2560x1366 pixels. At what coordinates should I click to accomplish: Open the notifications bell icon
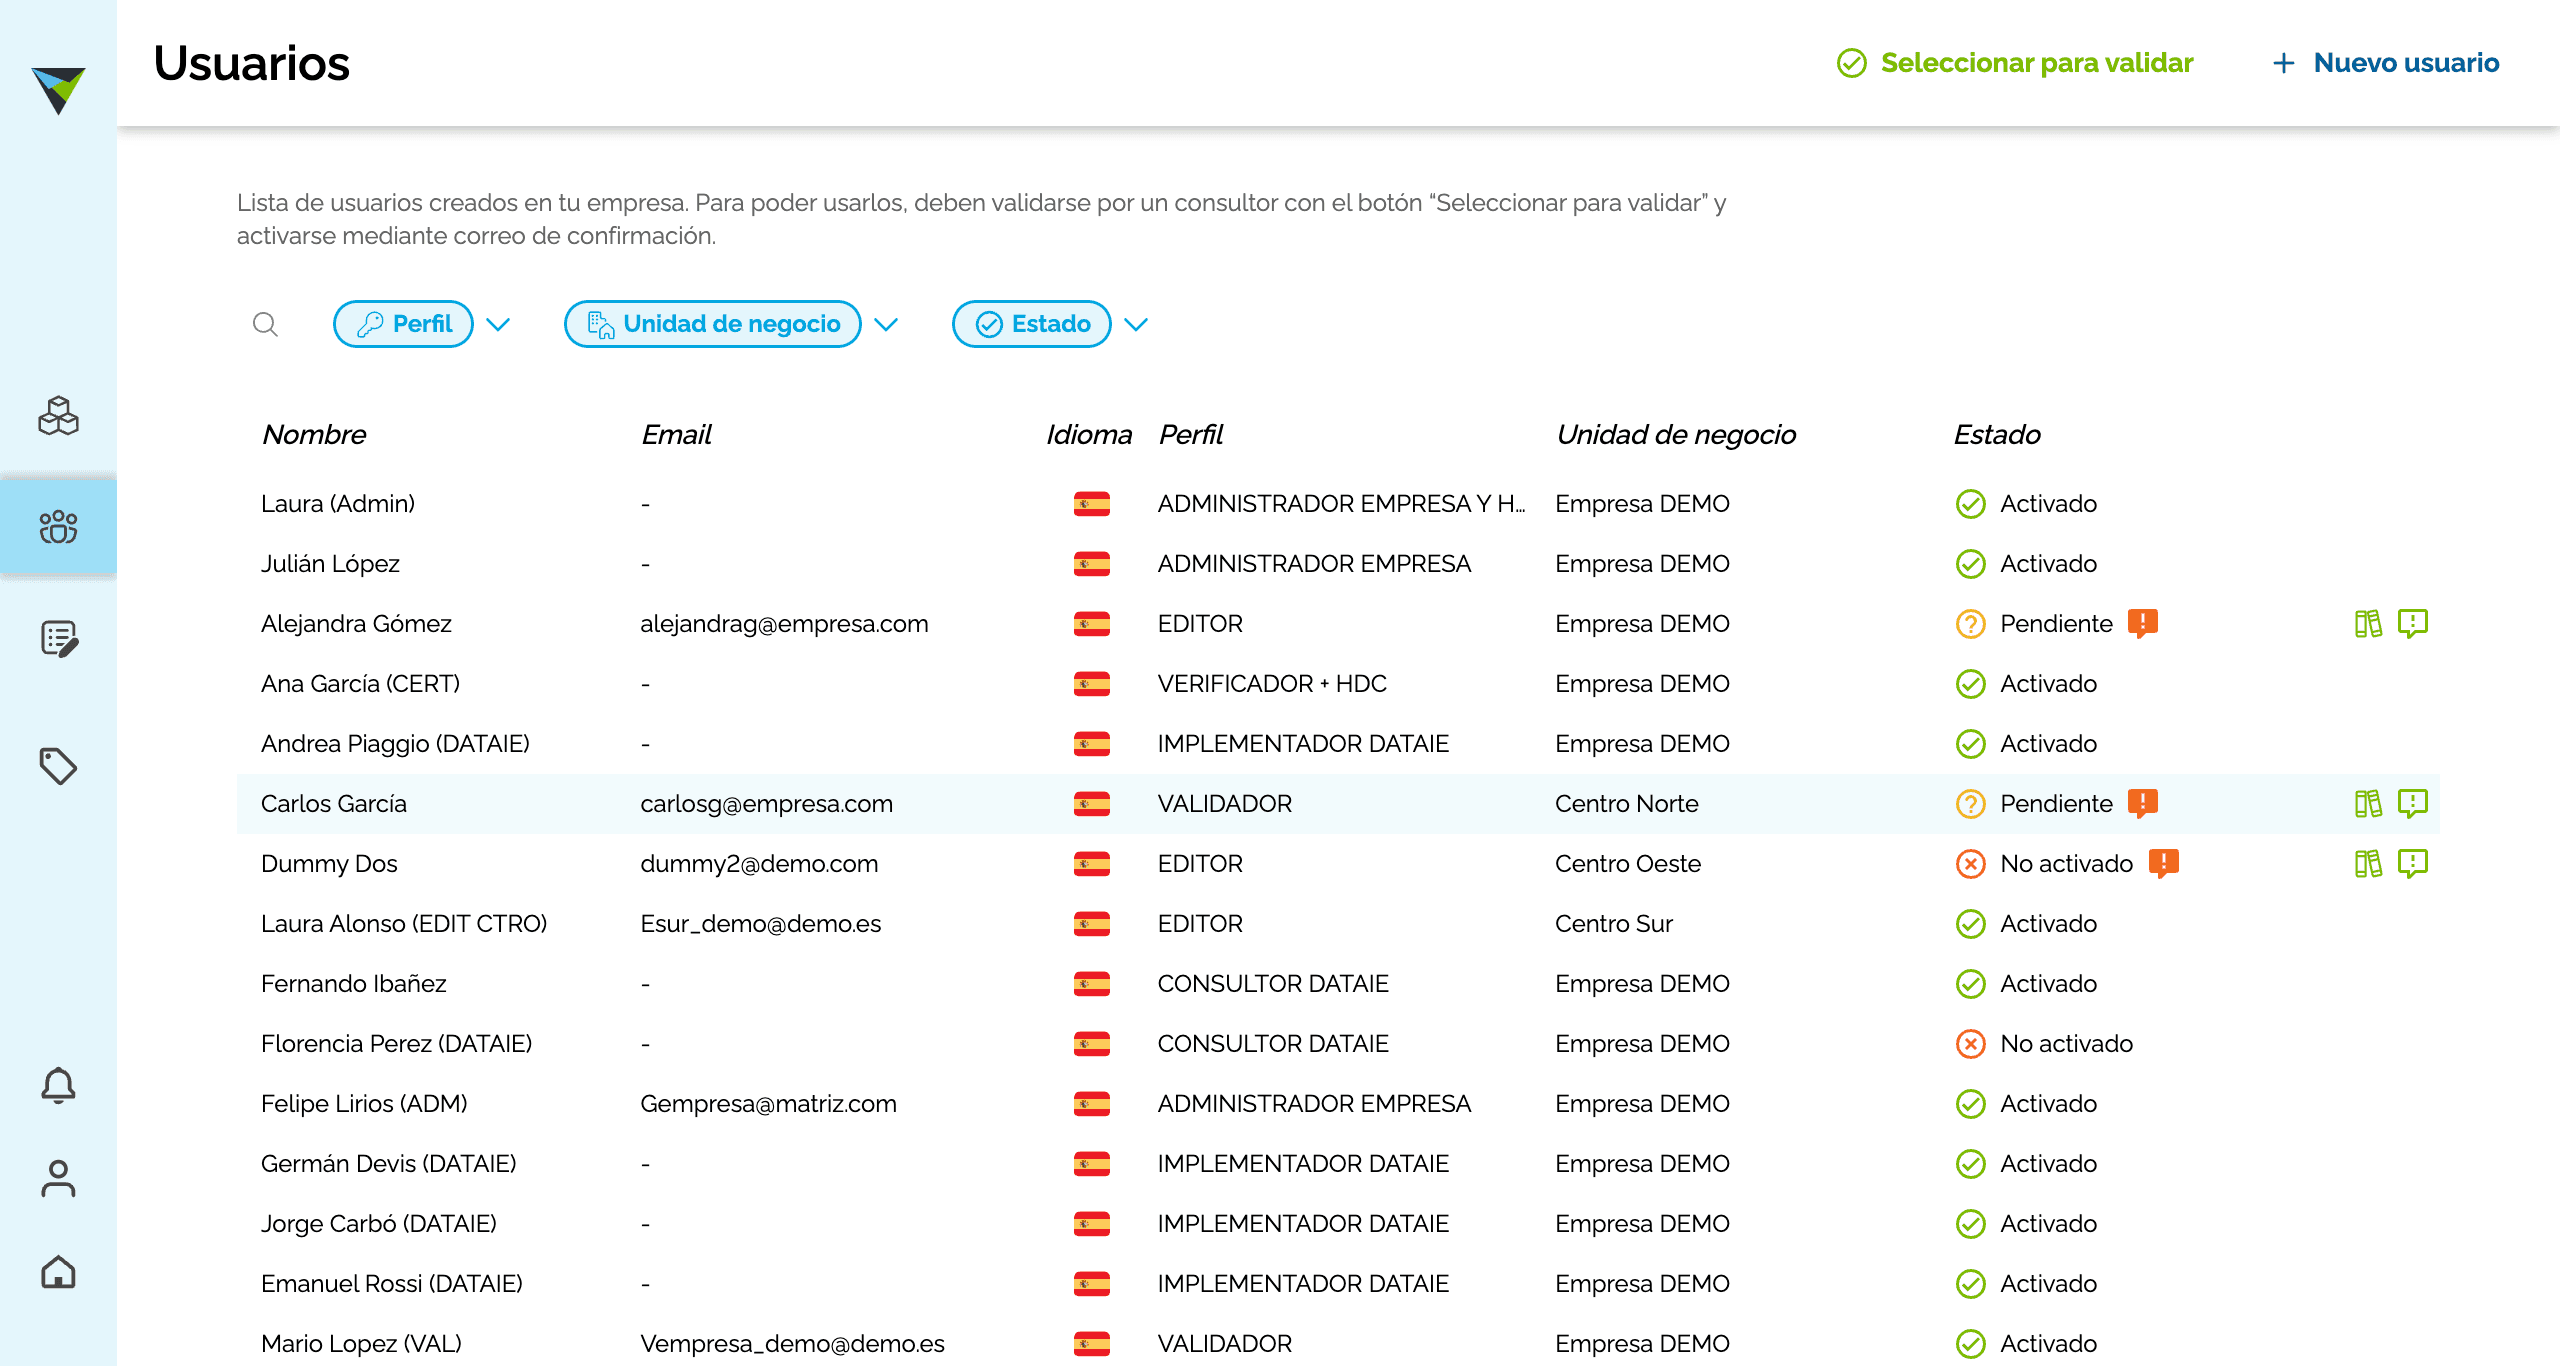pyautogui.click(x=58, y=1085)
